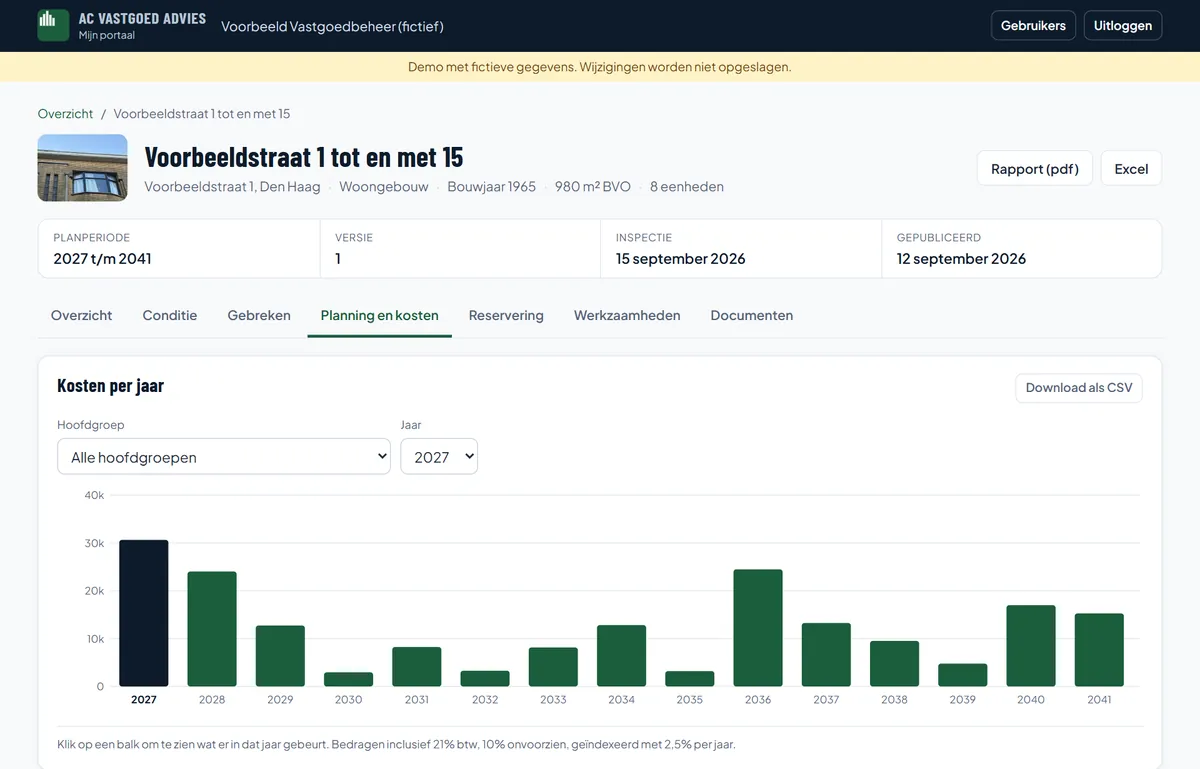Click the inspectie date 15 september 2026
1200x769 pixels.
coord(680,258)
